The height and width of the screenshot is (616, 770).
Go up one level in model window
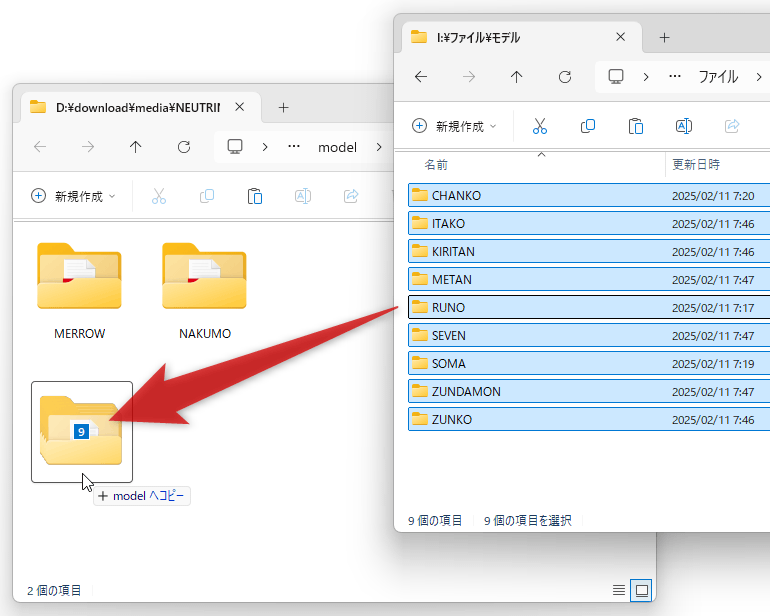[136, 147]
